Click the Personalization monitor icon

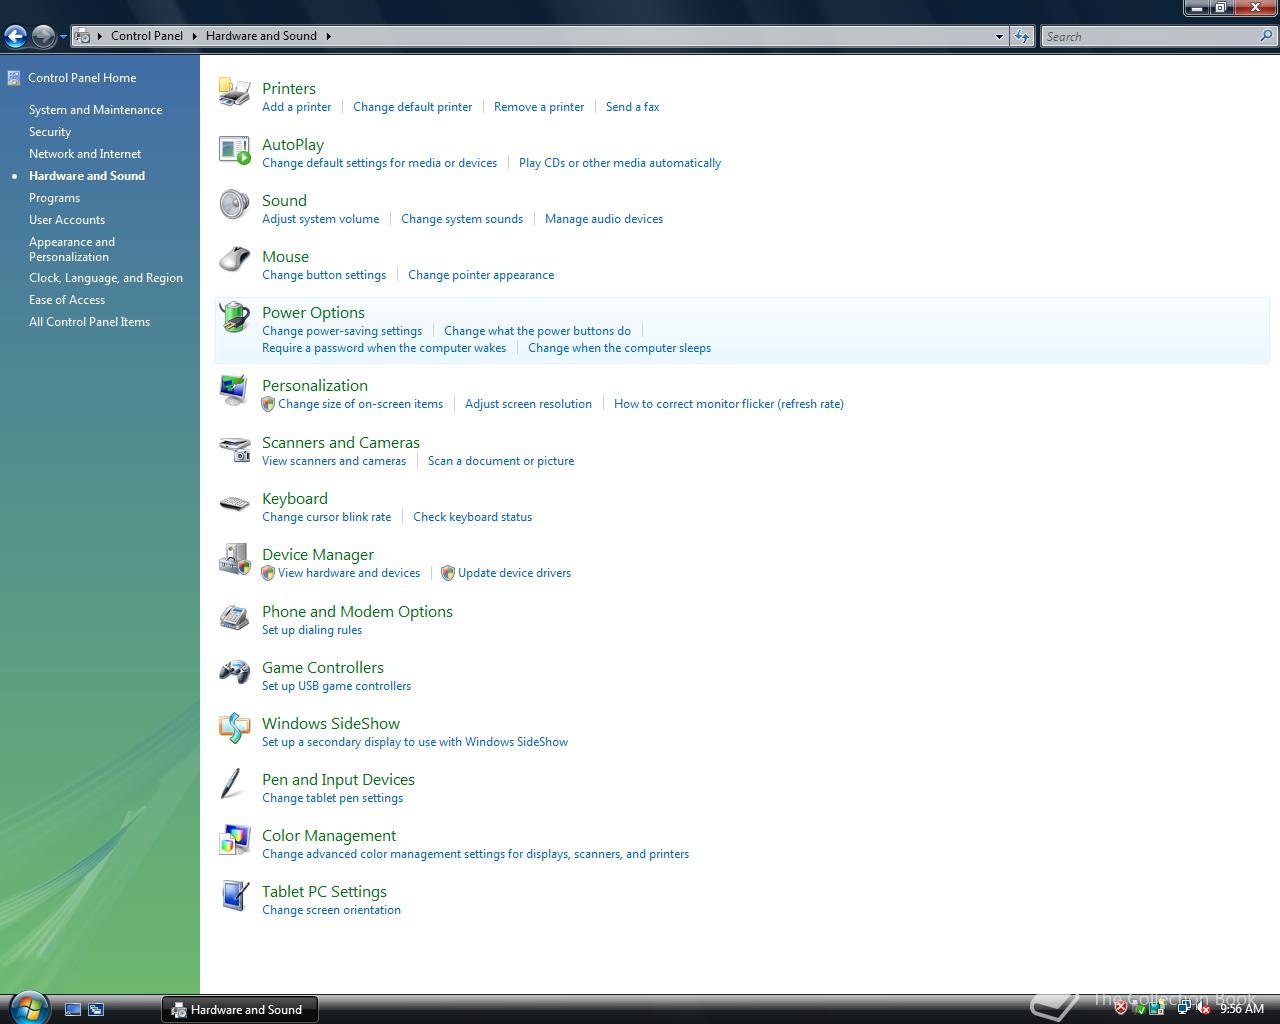[x=234, y=390]
